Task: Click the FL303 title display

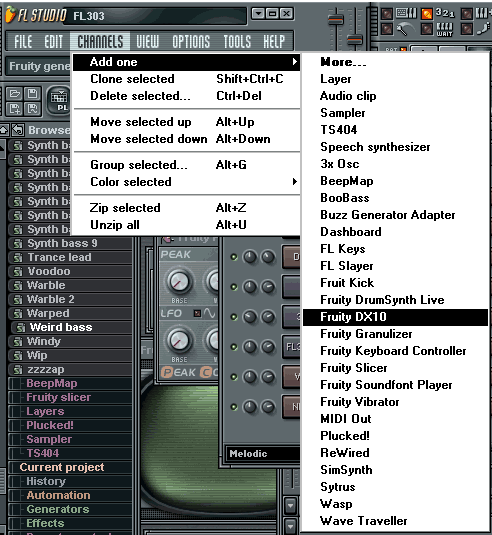Action: pos(155,16)
